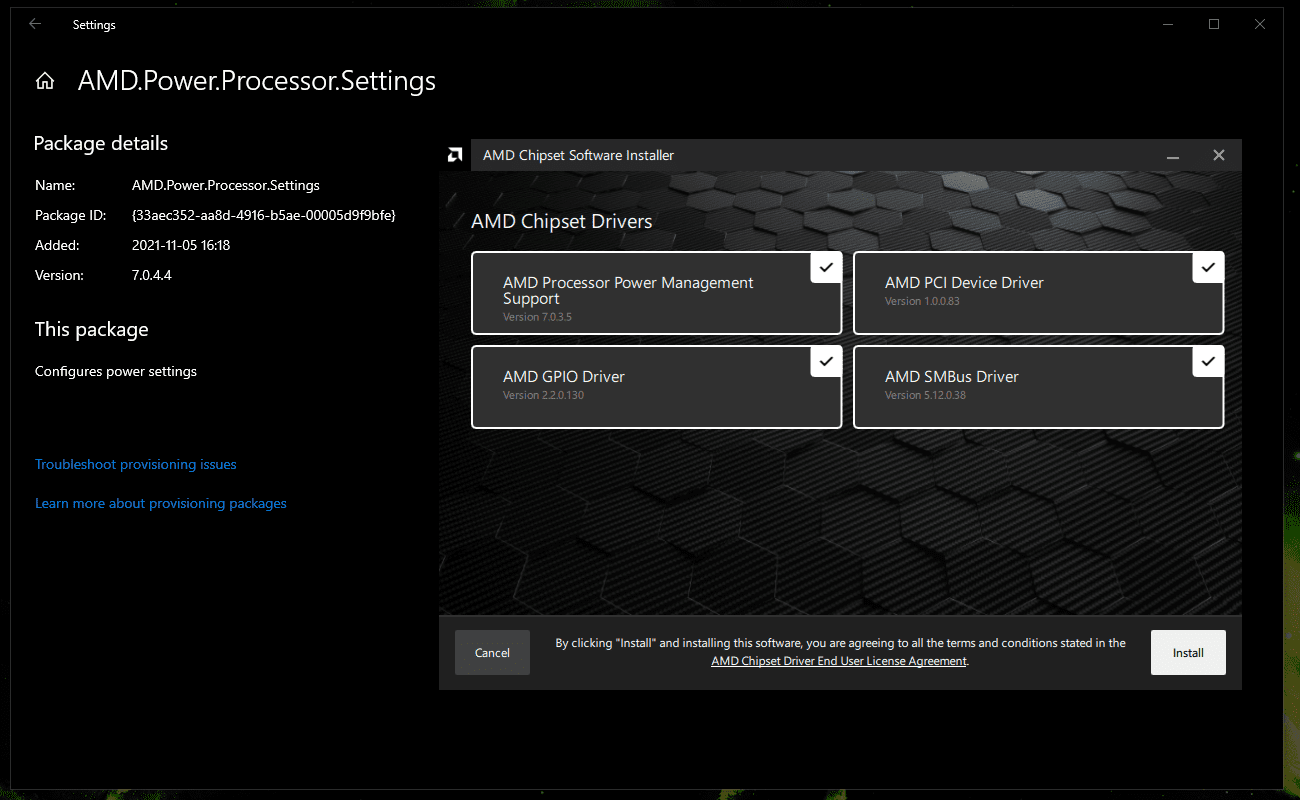Click the Install button

[x=1188, y=652]
